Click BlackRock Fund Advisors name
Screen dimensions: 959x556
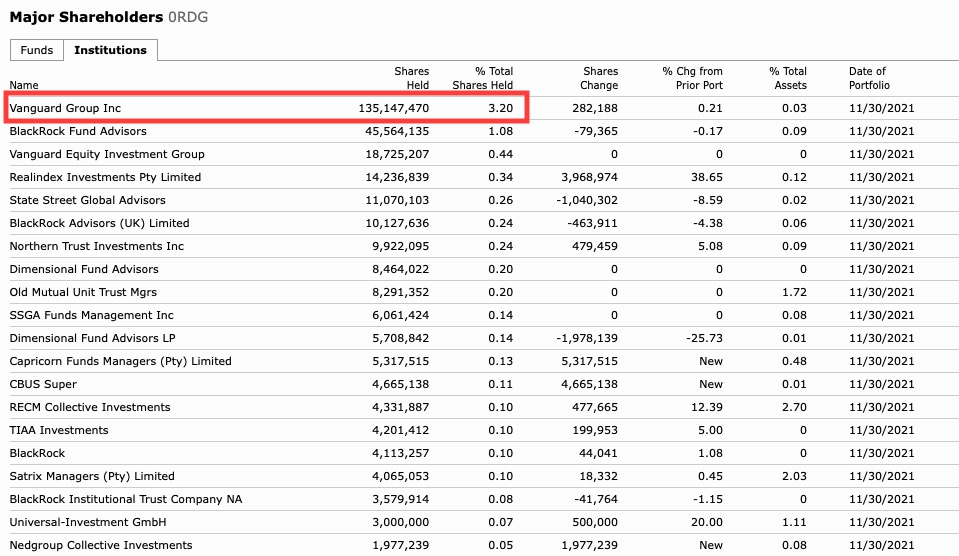click(78, 132)
